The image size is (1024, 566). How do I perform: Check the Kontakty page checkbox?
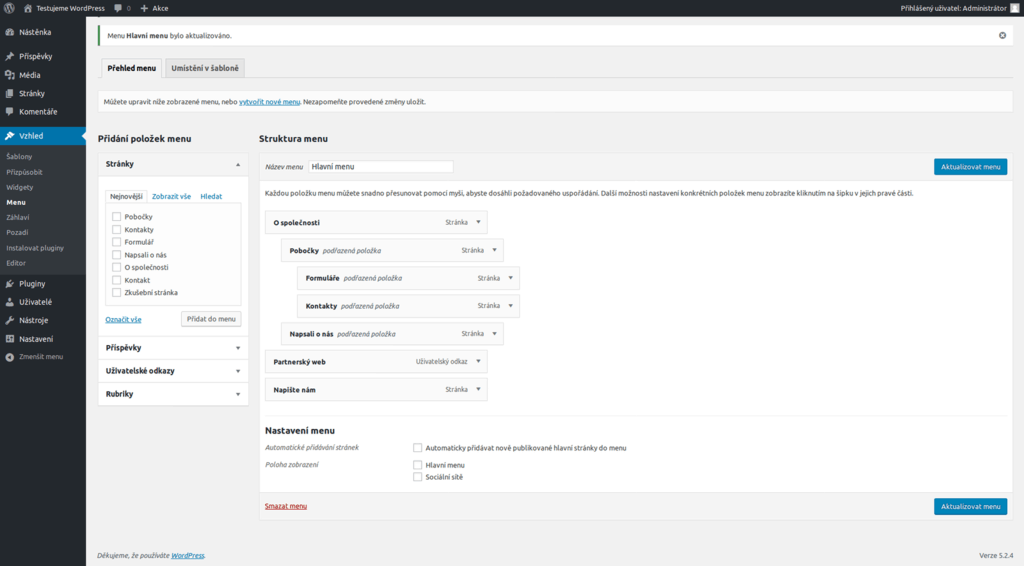(x=116, y=230)
